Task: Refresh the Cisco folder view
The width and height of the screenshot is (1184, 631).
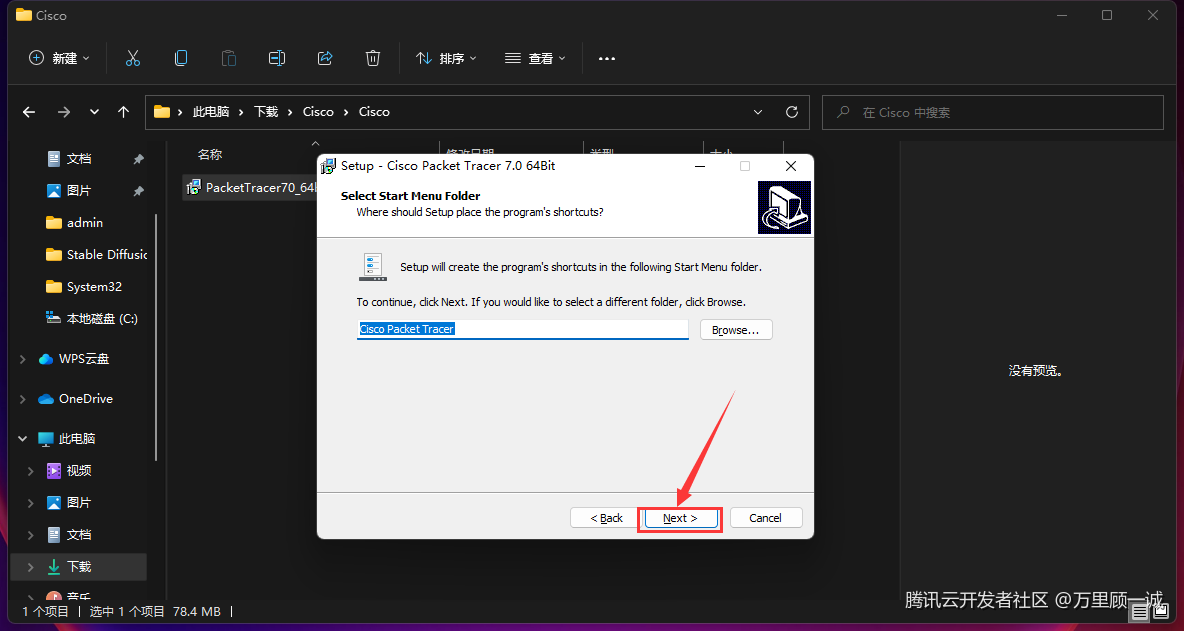Action: 792,112
